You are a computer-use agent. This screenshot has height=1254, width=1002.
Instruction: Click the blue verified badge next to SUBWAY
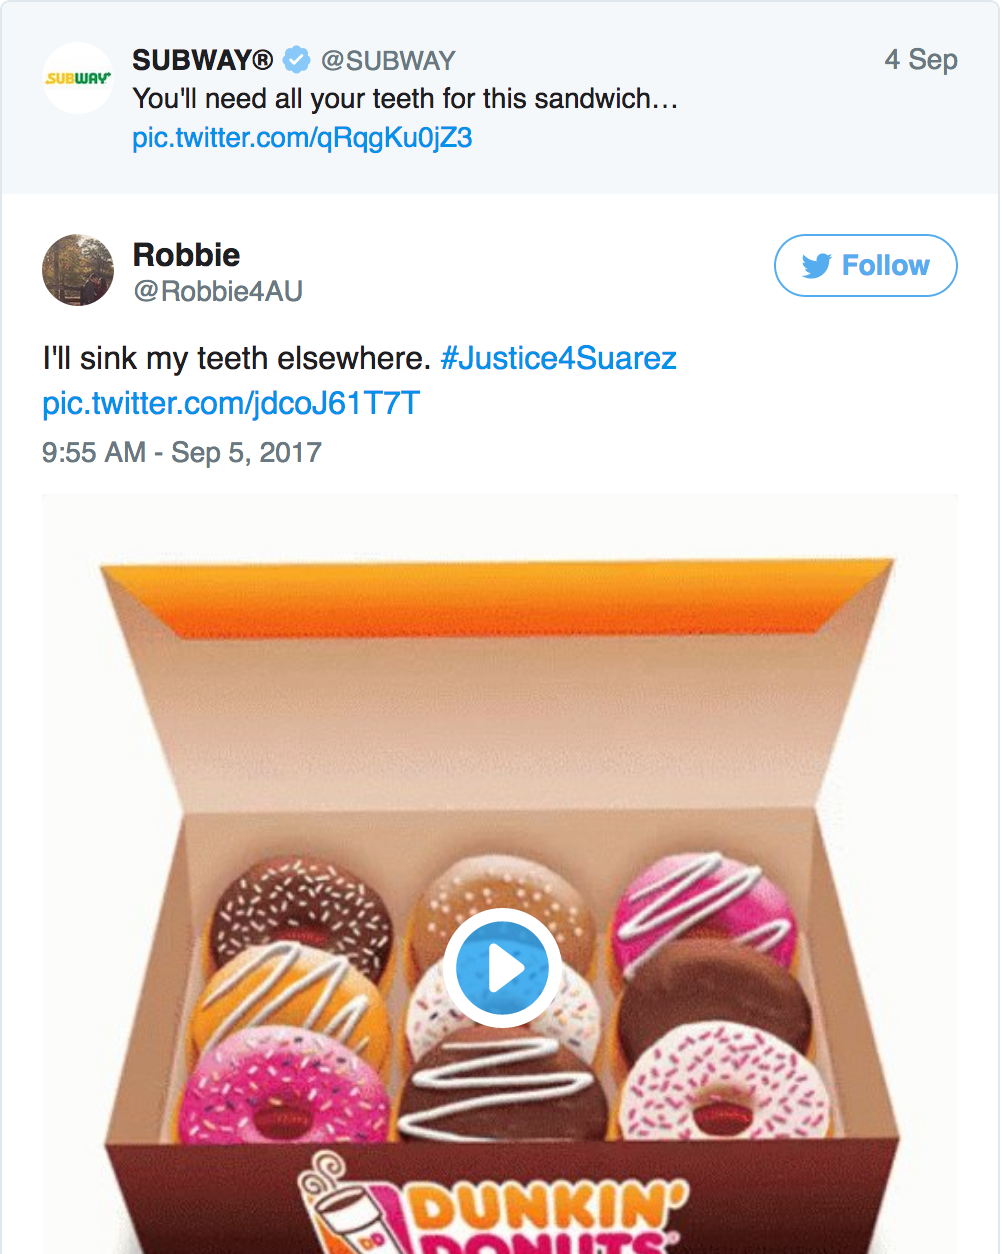coord(296,60)
